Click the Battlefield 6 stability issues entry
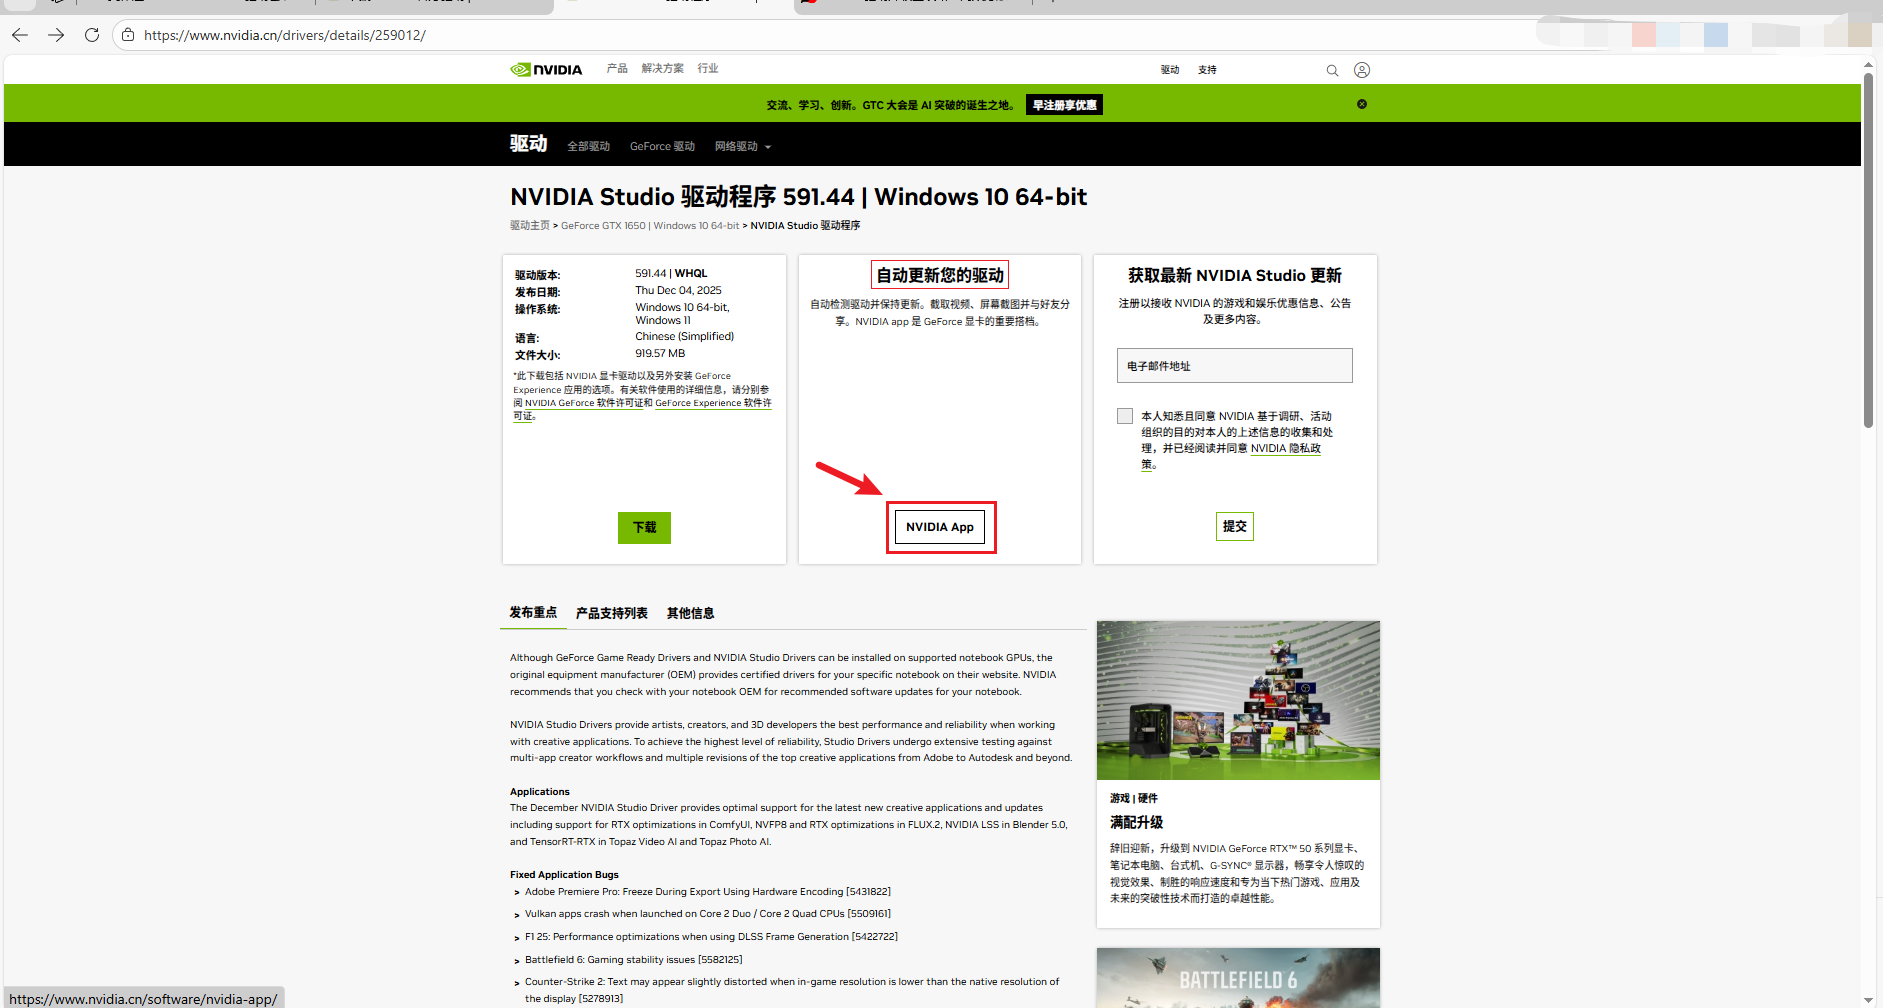The width and height of the screenshot is (1883, 1008). [633, 959]
